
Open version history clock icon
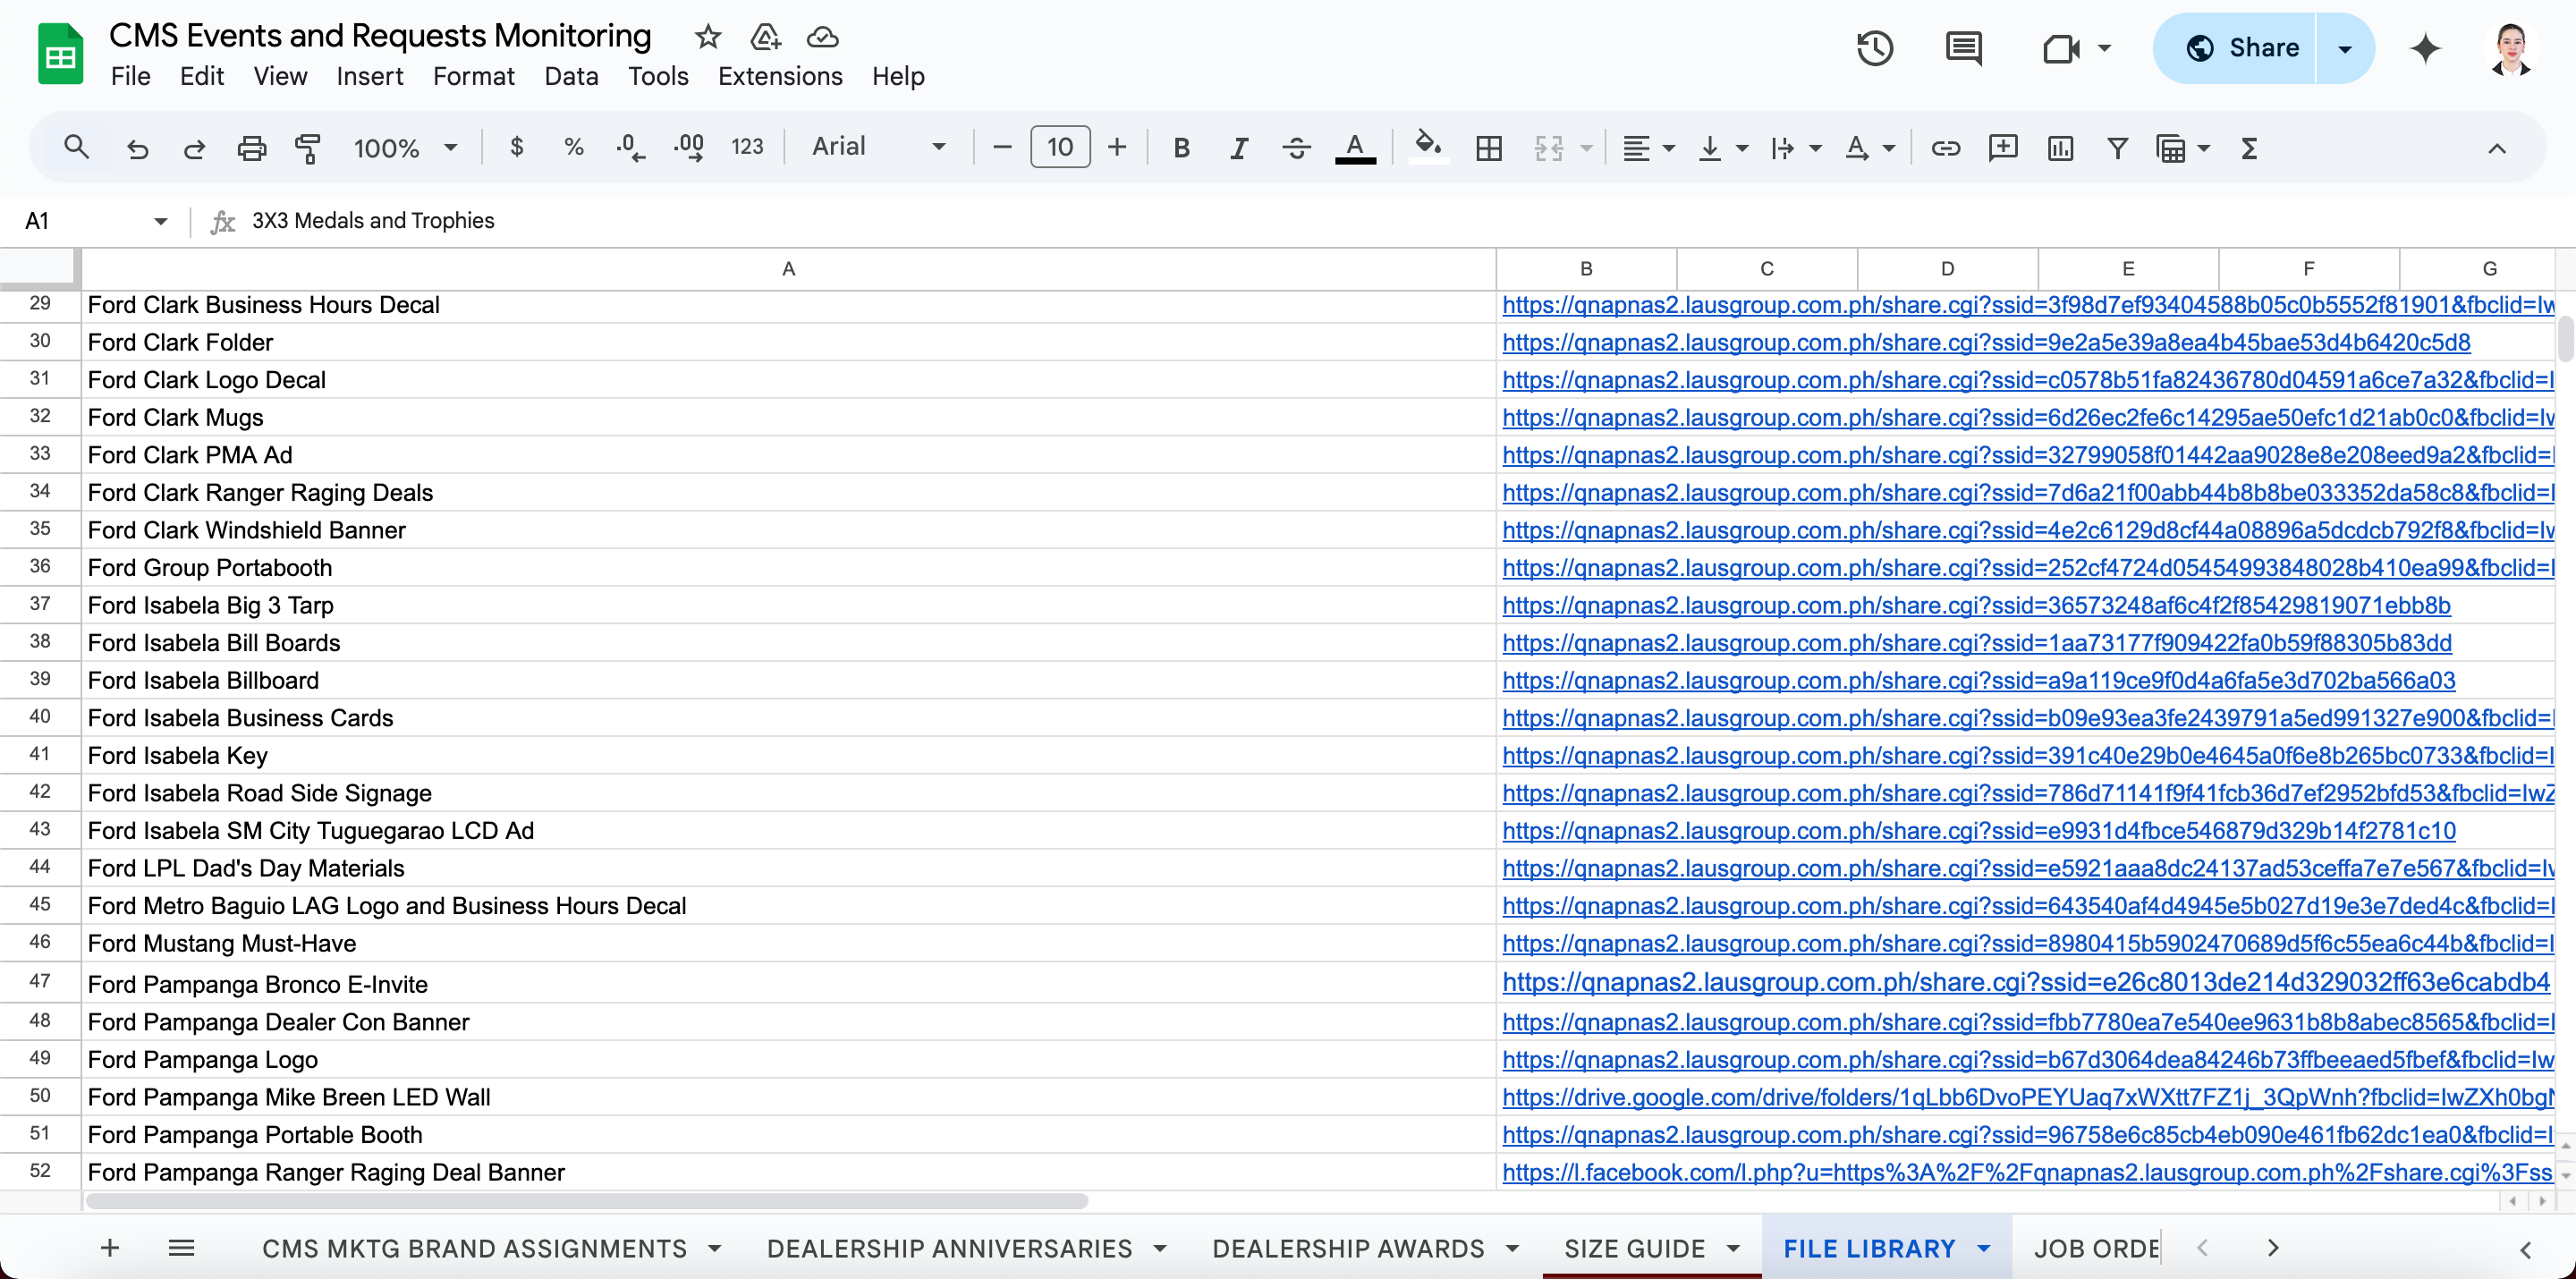[1875, 48]
